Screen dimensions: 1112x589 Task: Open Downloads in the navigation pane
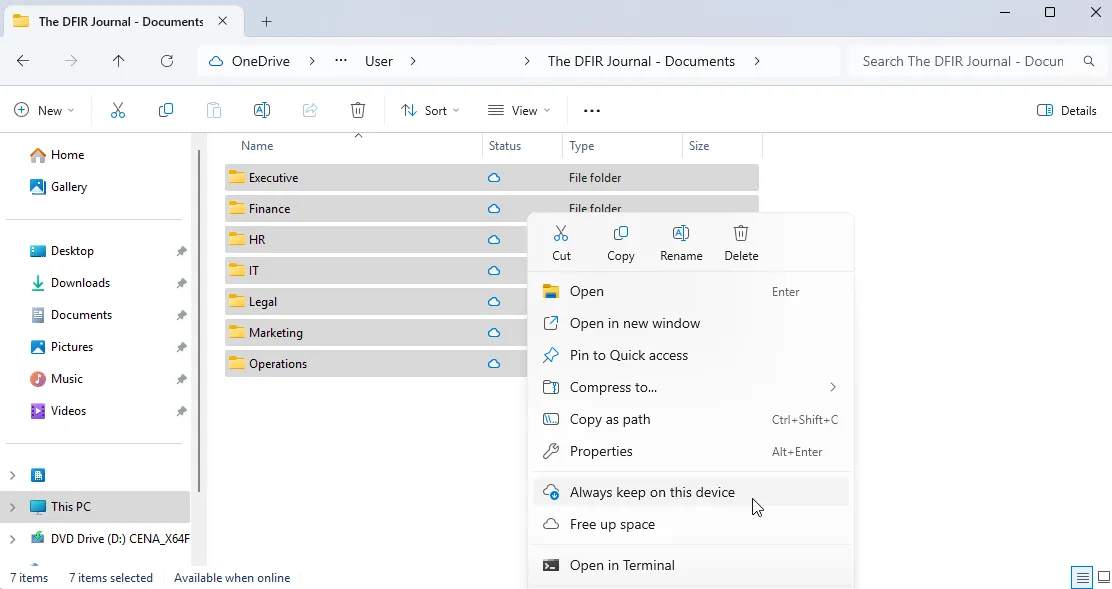click(x=80, y=283)
